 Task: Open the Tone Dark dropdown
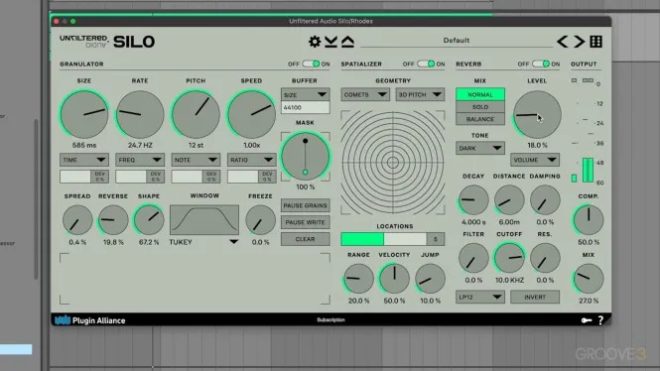coord(480,148)
